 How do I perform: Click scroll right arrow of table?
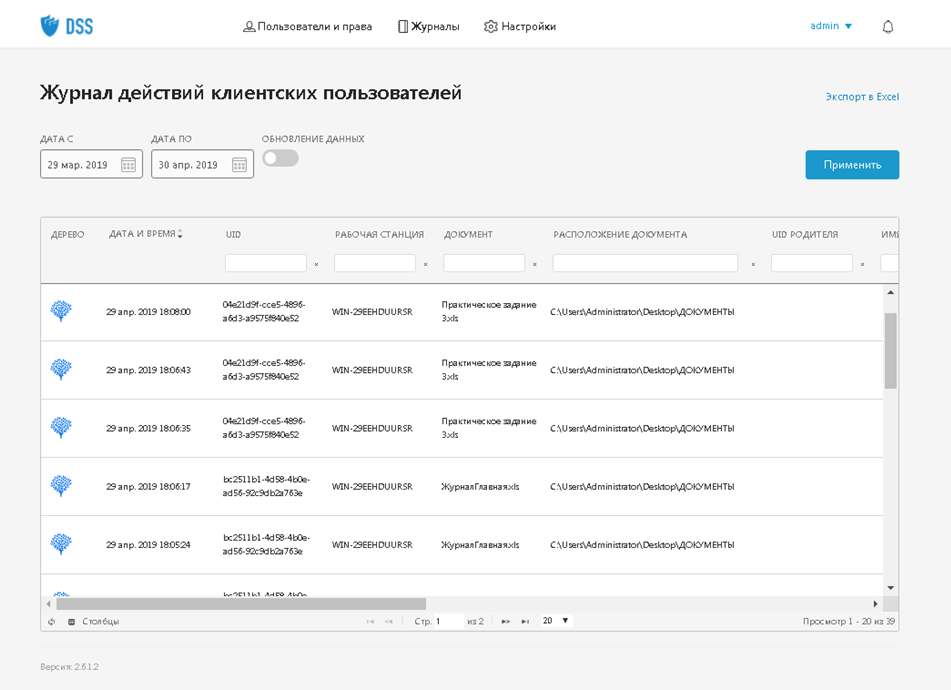875,604
